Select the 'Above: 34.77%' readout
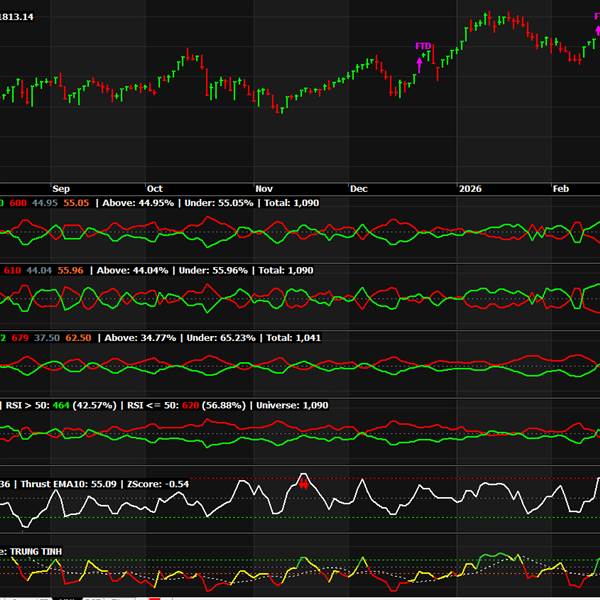 tap(140, 338)
